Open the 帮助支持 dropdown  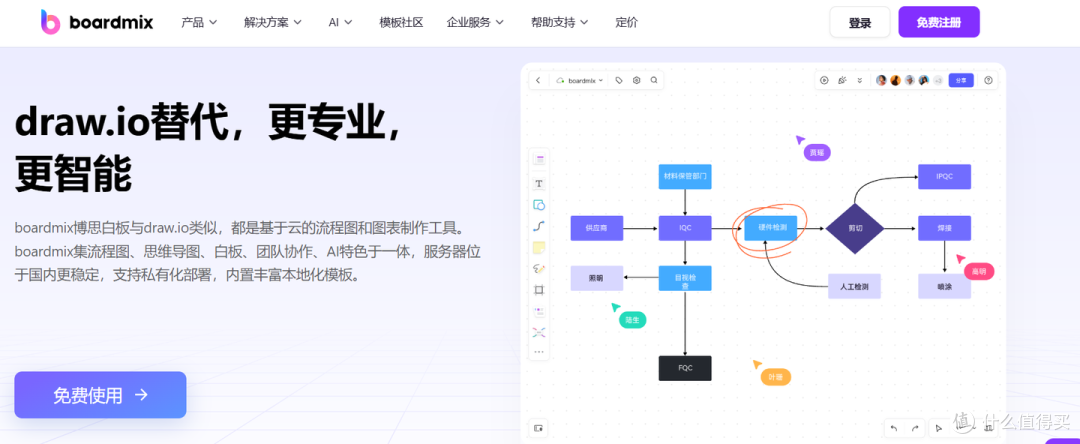559,22
